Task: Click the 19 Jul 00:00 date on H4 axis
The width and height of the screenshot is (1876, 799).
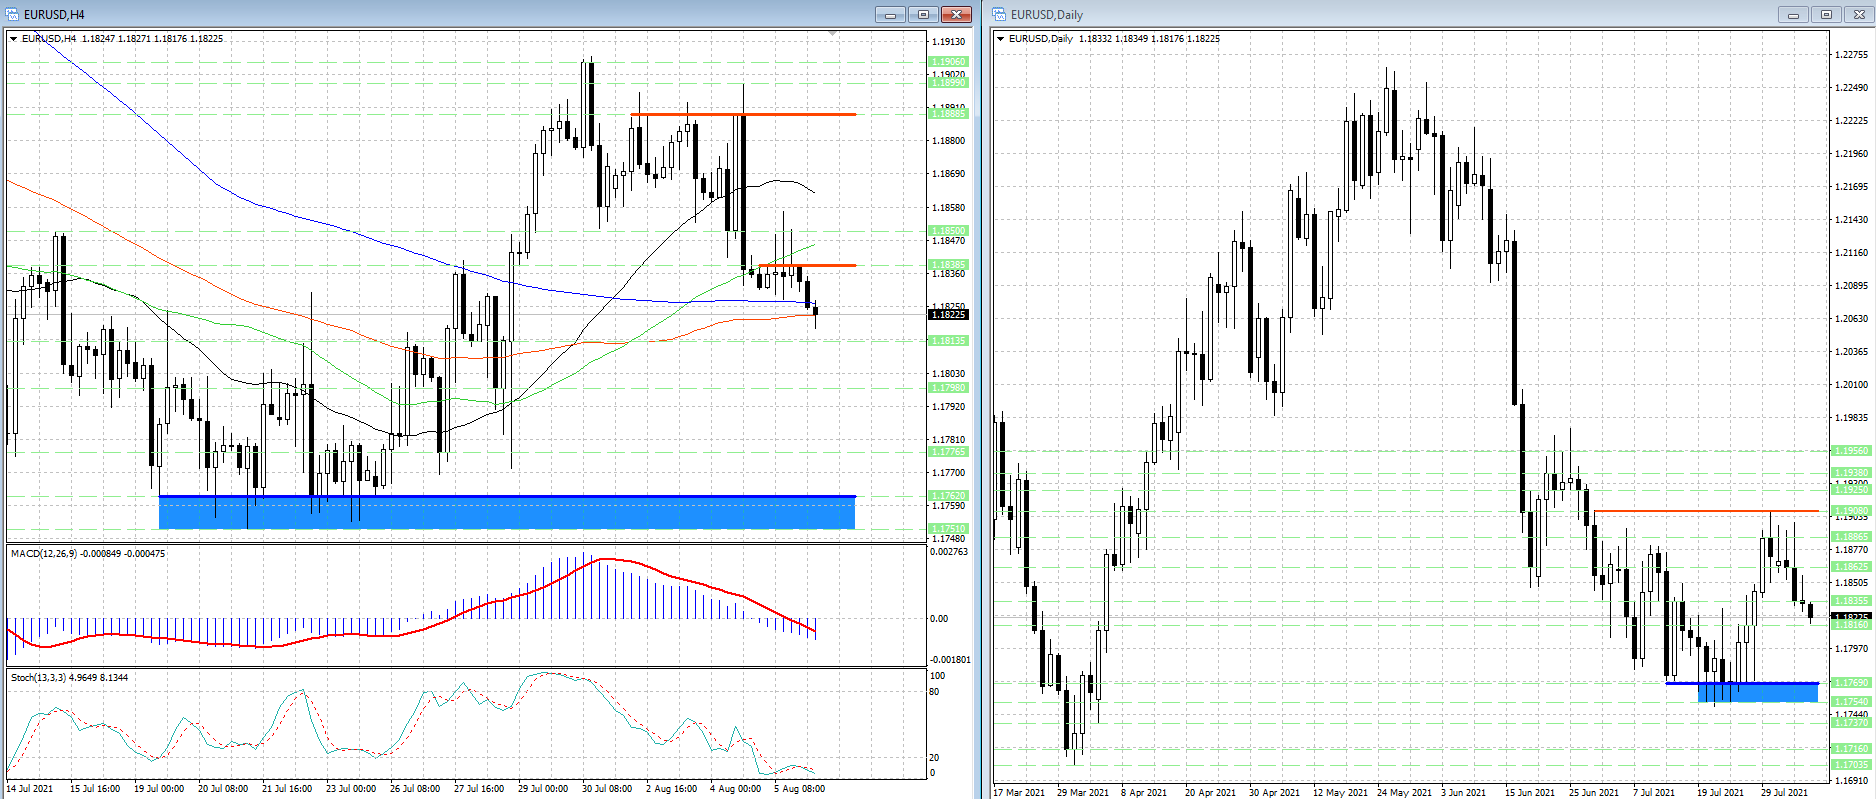Action: (x=159, y=789)
